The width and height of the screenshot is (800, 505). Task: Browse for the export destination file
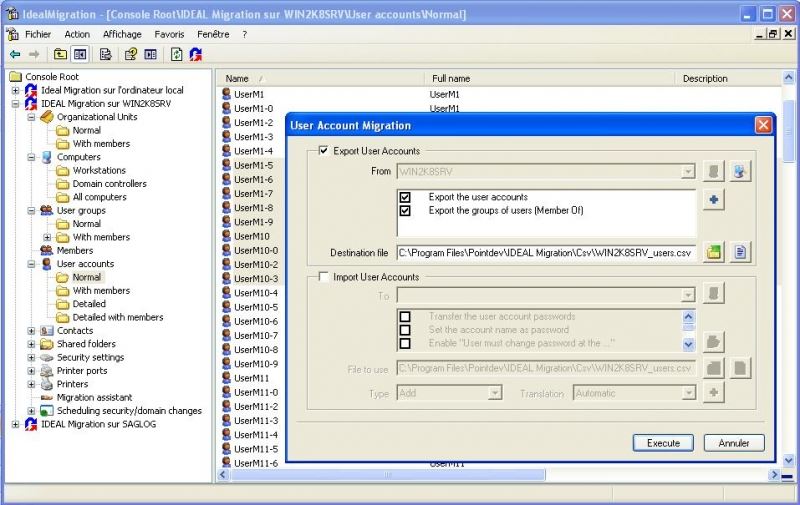pos(714,252)
